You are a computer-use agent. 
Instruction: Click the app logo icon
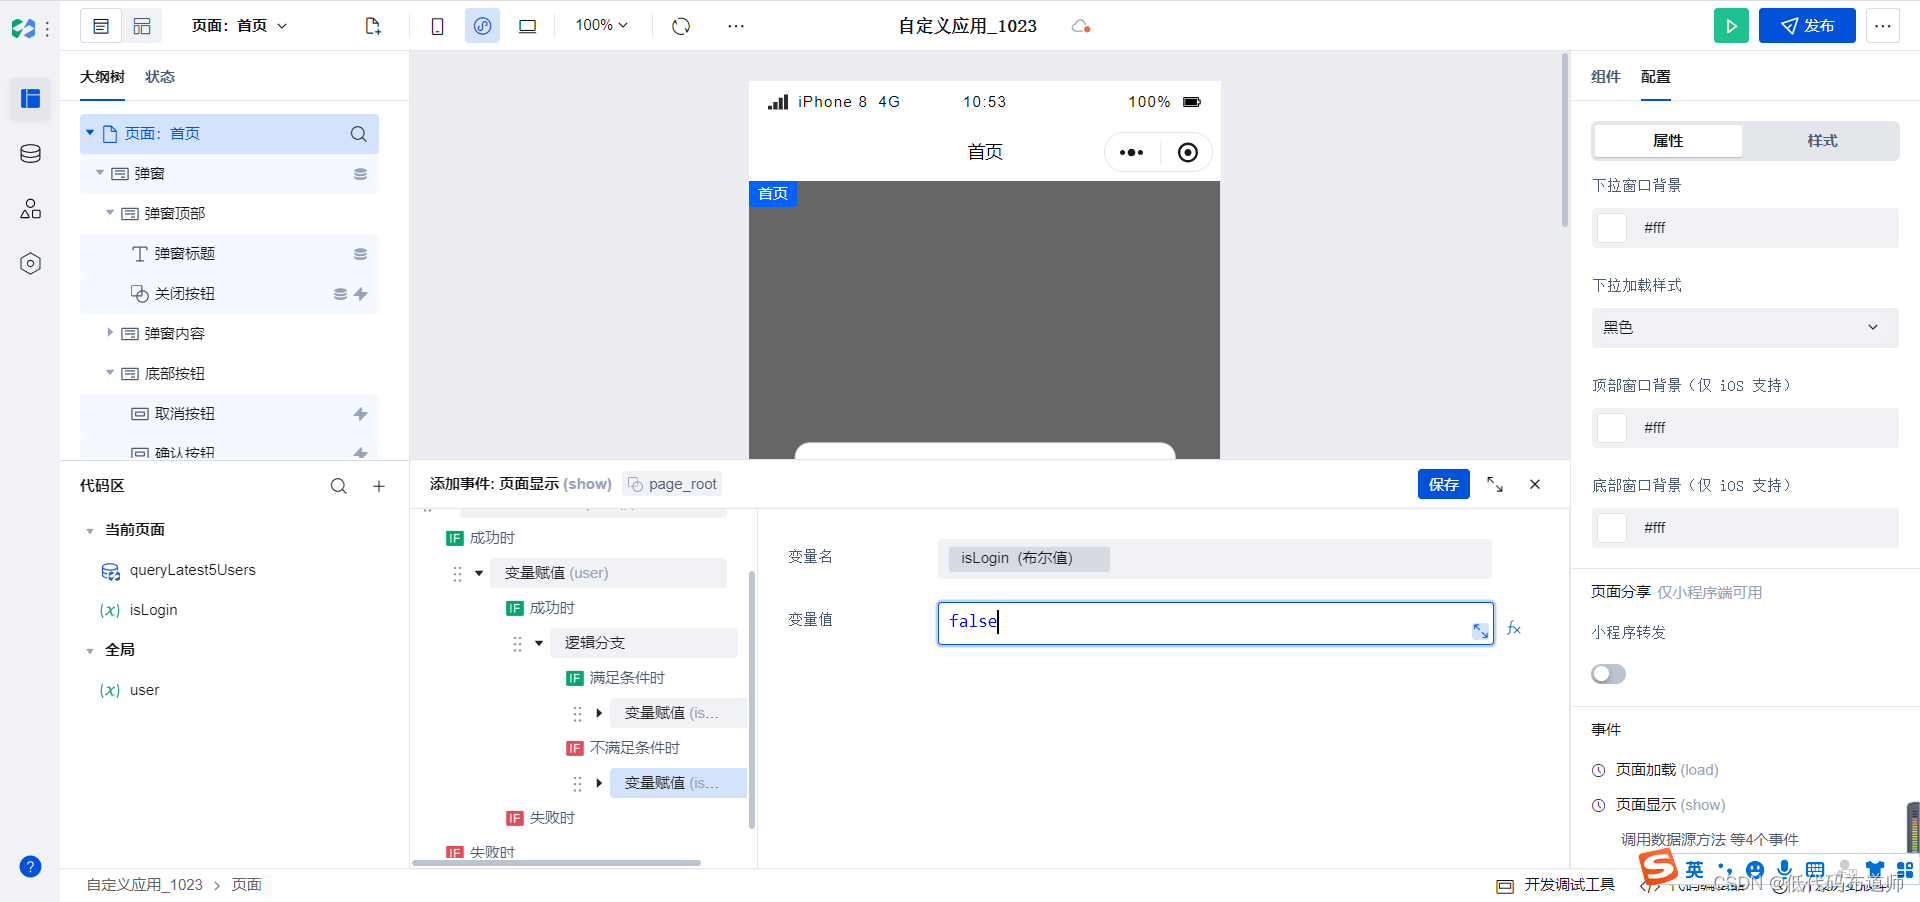[23, 29]
